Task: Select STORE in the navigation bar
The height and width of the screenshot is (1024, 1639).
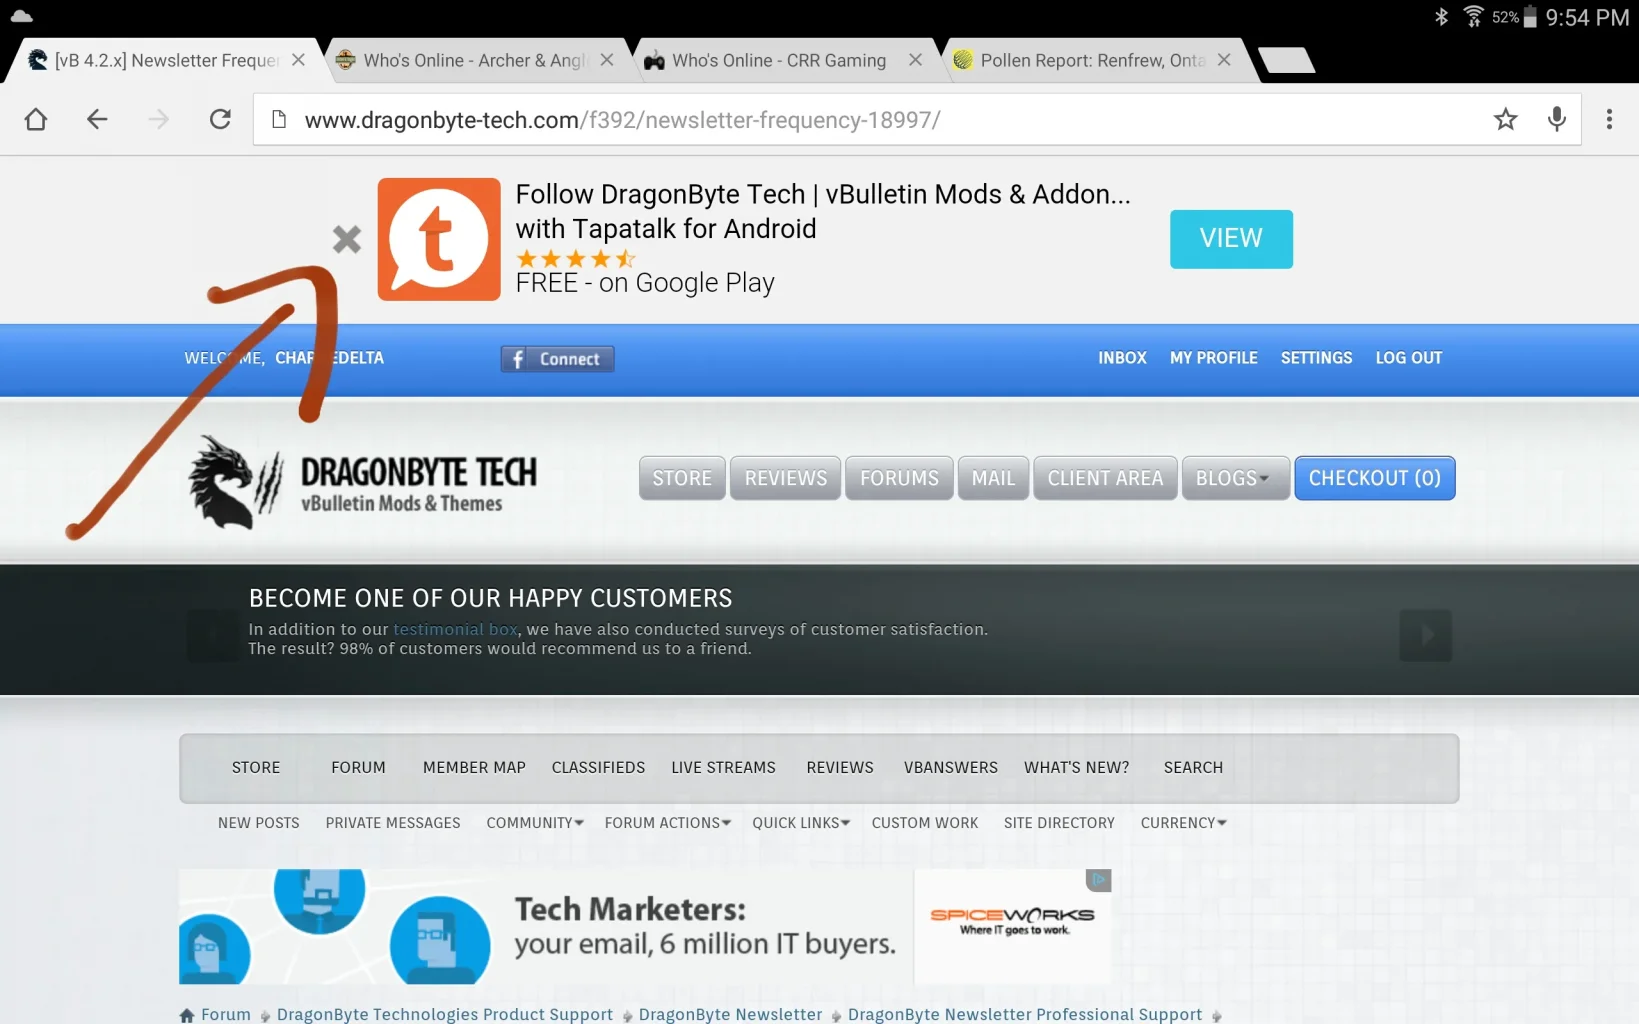Action: pyautogui.click(x=256, y=768)
